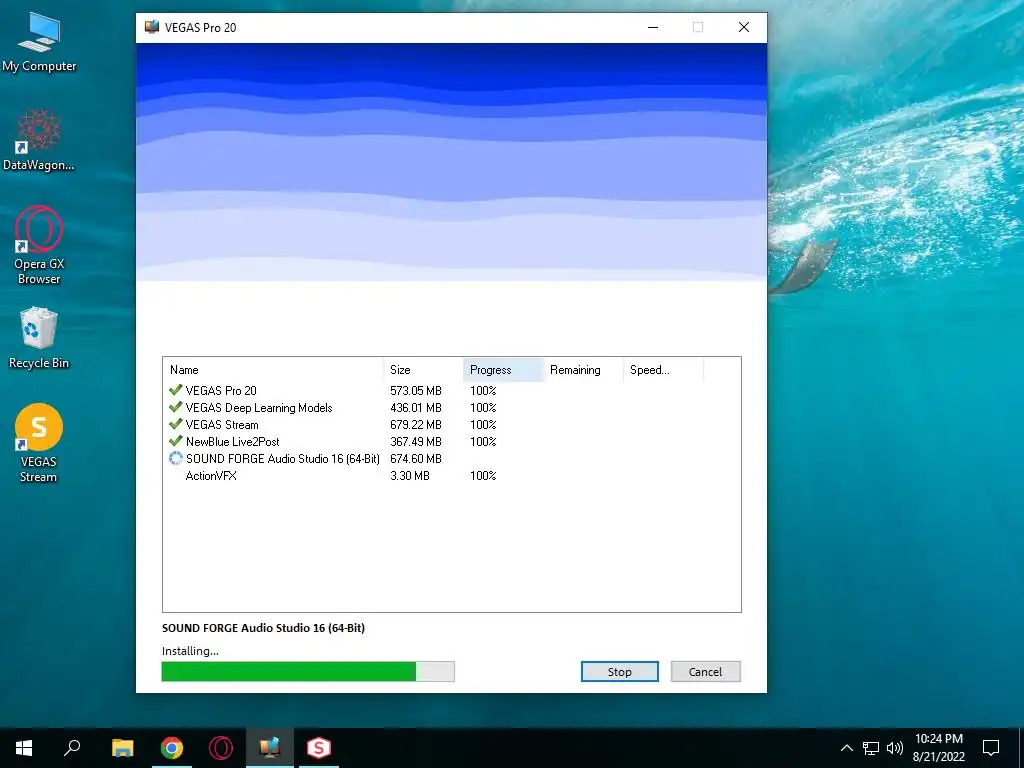Click the 367.49 MB size value
Image resolution: width=1024 pixels, height=768 pixels.
click(416, 441)
